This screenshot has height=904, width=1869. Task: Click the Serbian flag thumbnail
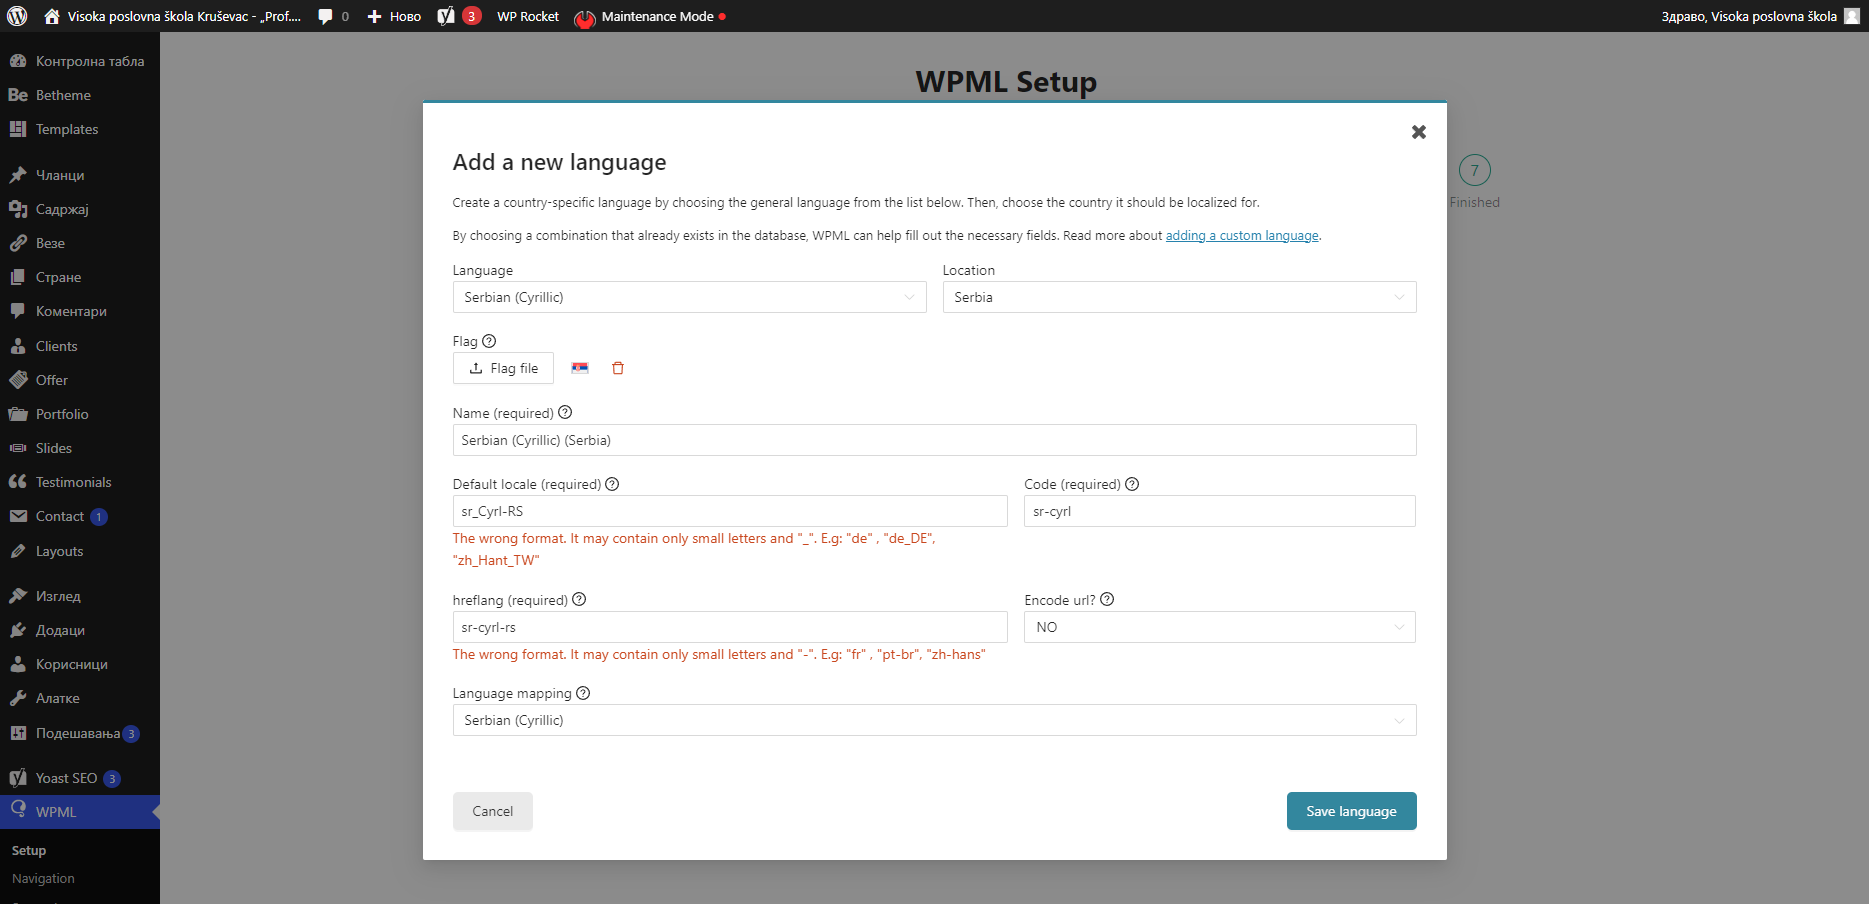580,368
